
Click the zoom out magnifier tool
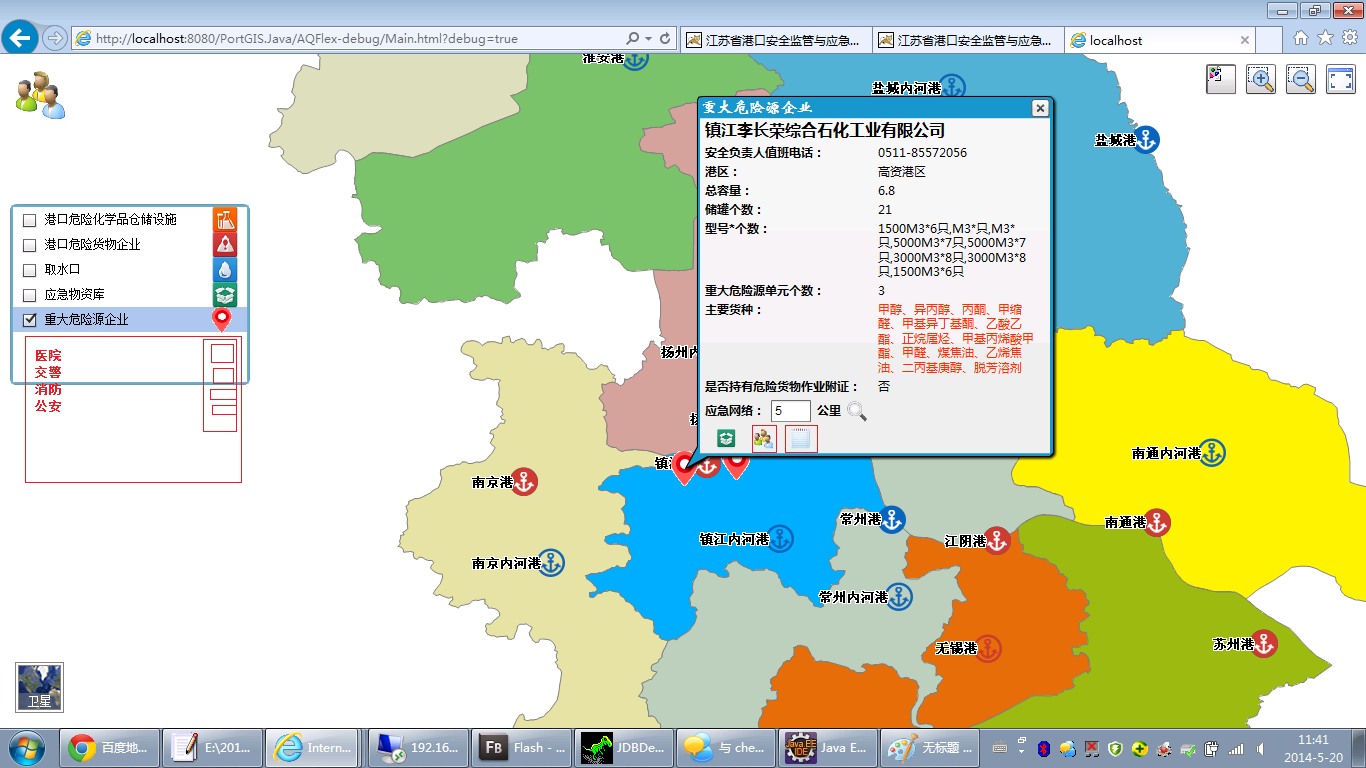tap(1301, 80)
